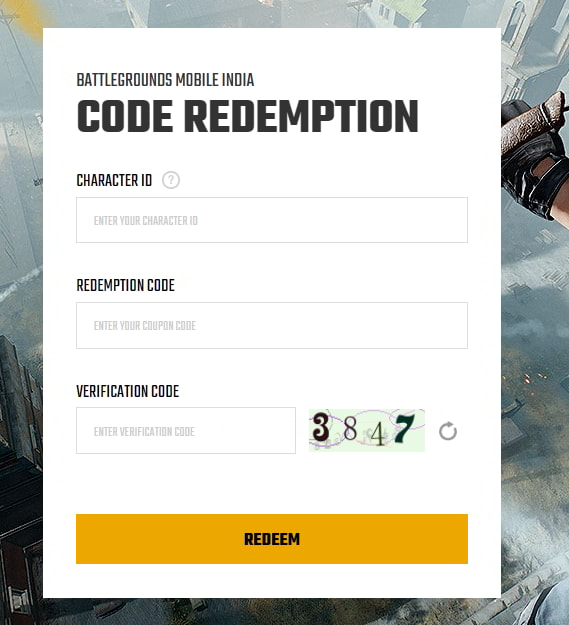The image size is (569, 625).
Task: Click into the Redemption Code coupon field
Action: coord(272,325)
